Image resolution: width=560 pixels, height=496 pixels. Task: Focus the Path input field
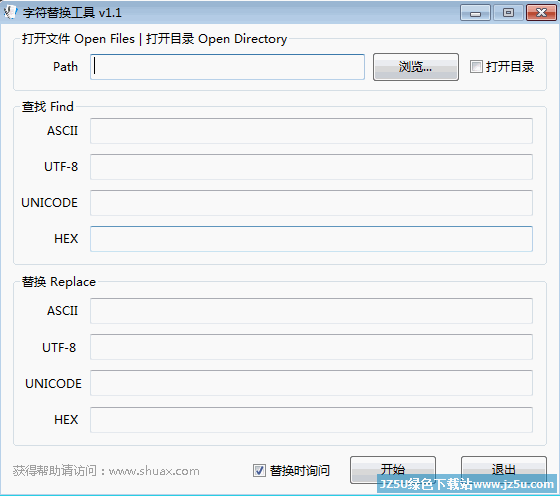point(227,67)
